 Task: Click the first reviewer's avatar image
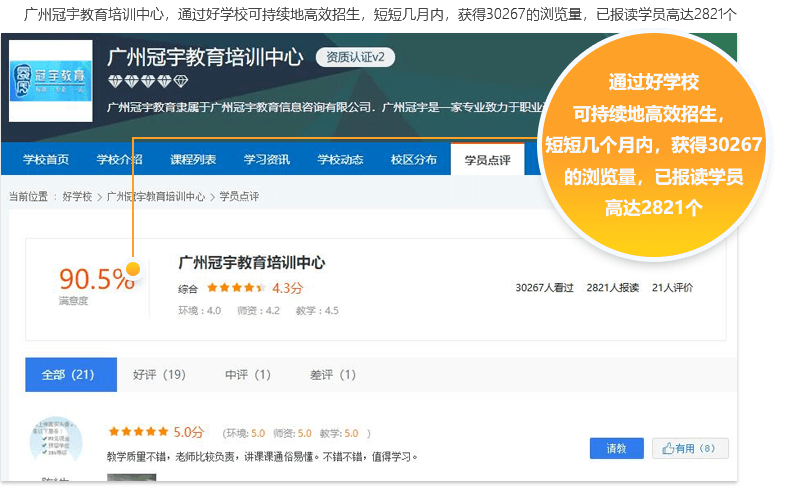pos(56,440)
